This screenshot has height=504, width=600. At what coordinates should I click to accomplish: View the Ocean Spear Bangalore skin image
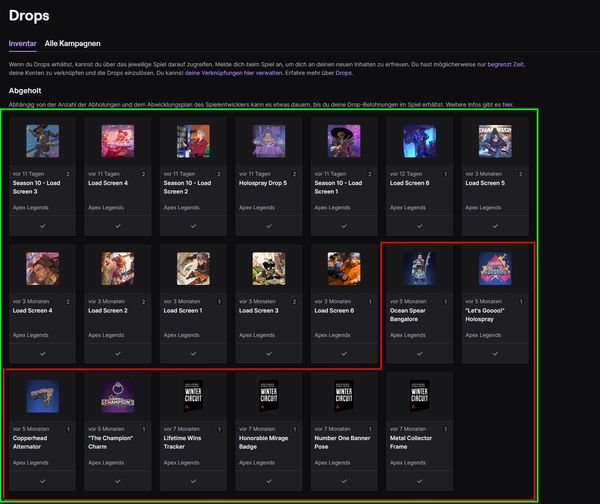[420, 269]
